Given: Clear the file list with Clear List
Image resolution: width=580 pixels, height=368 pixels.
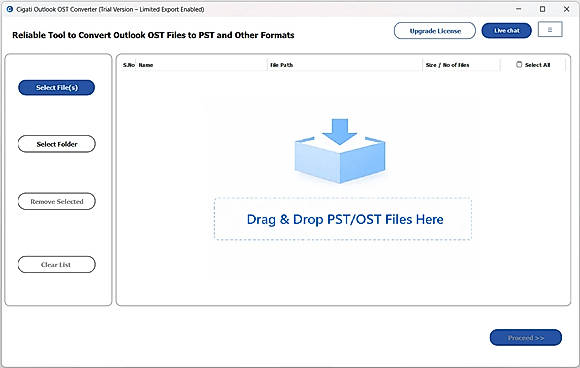Looking at the screenshot, I should pyautogui.click(x=57, y=264).
